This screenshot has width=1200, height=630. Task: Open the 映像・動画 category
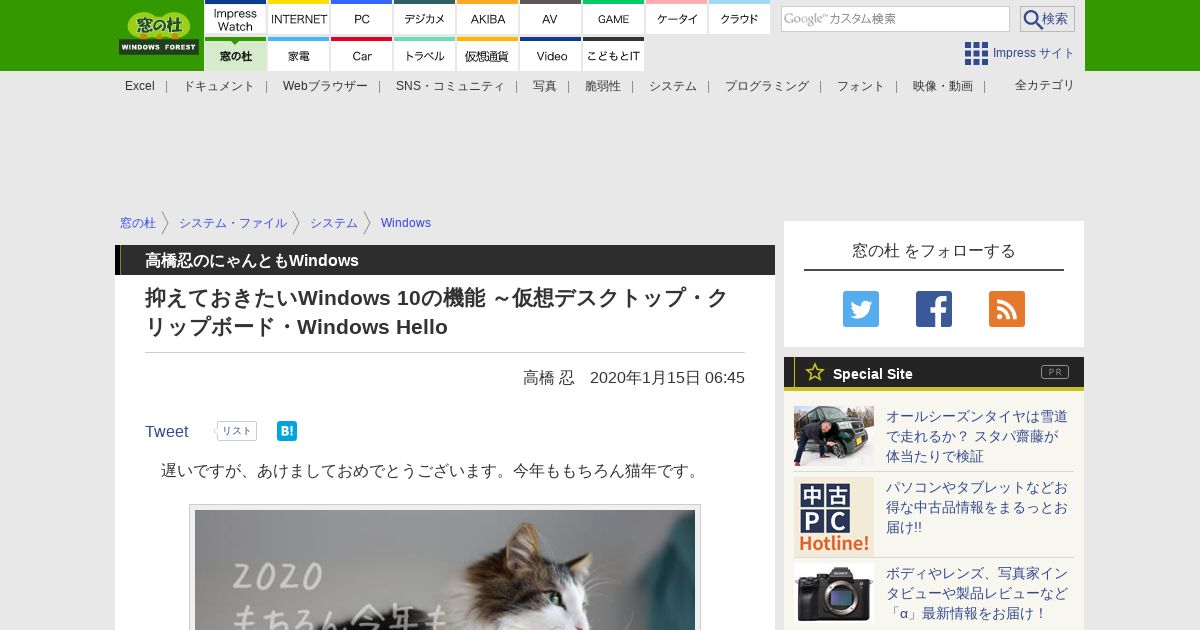tap(943, 86)
